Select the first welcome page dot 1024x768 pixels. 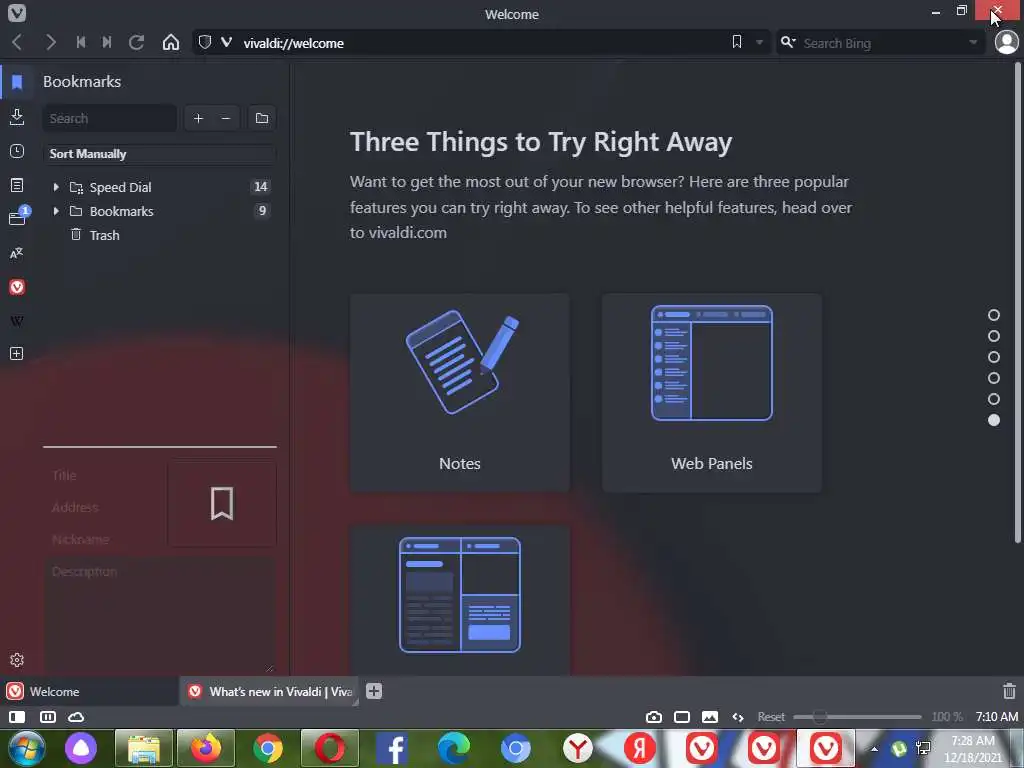pos(994,315)
